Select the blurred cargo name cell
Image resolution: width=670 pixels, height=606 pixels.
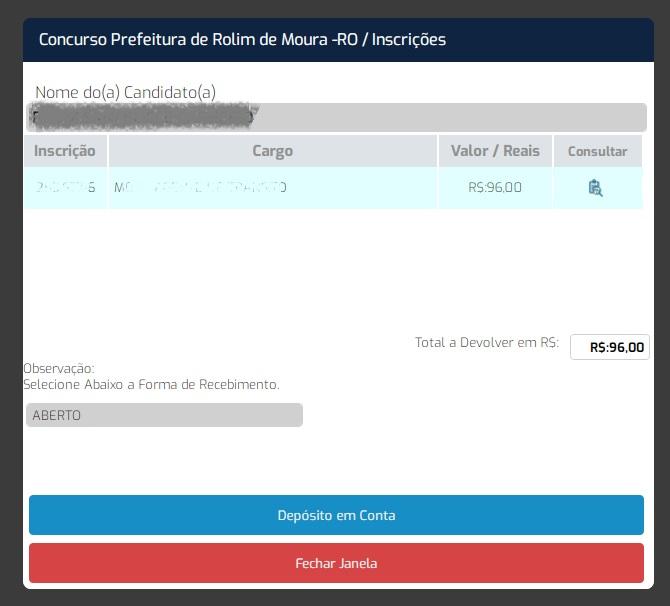[x=273, y=188]
